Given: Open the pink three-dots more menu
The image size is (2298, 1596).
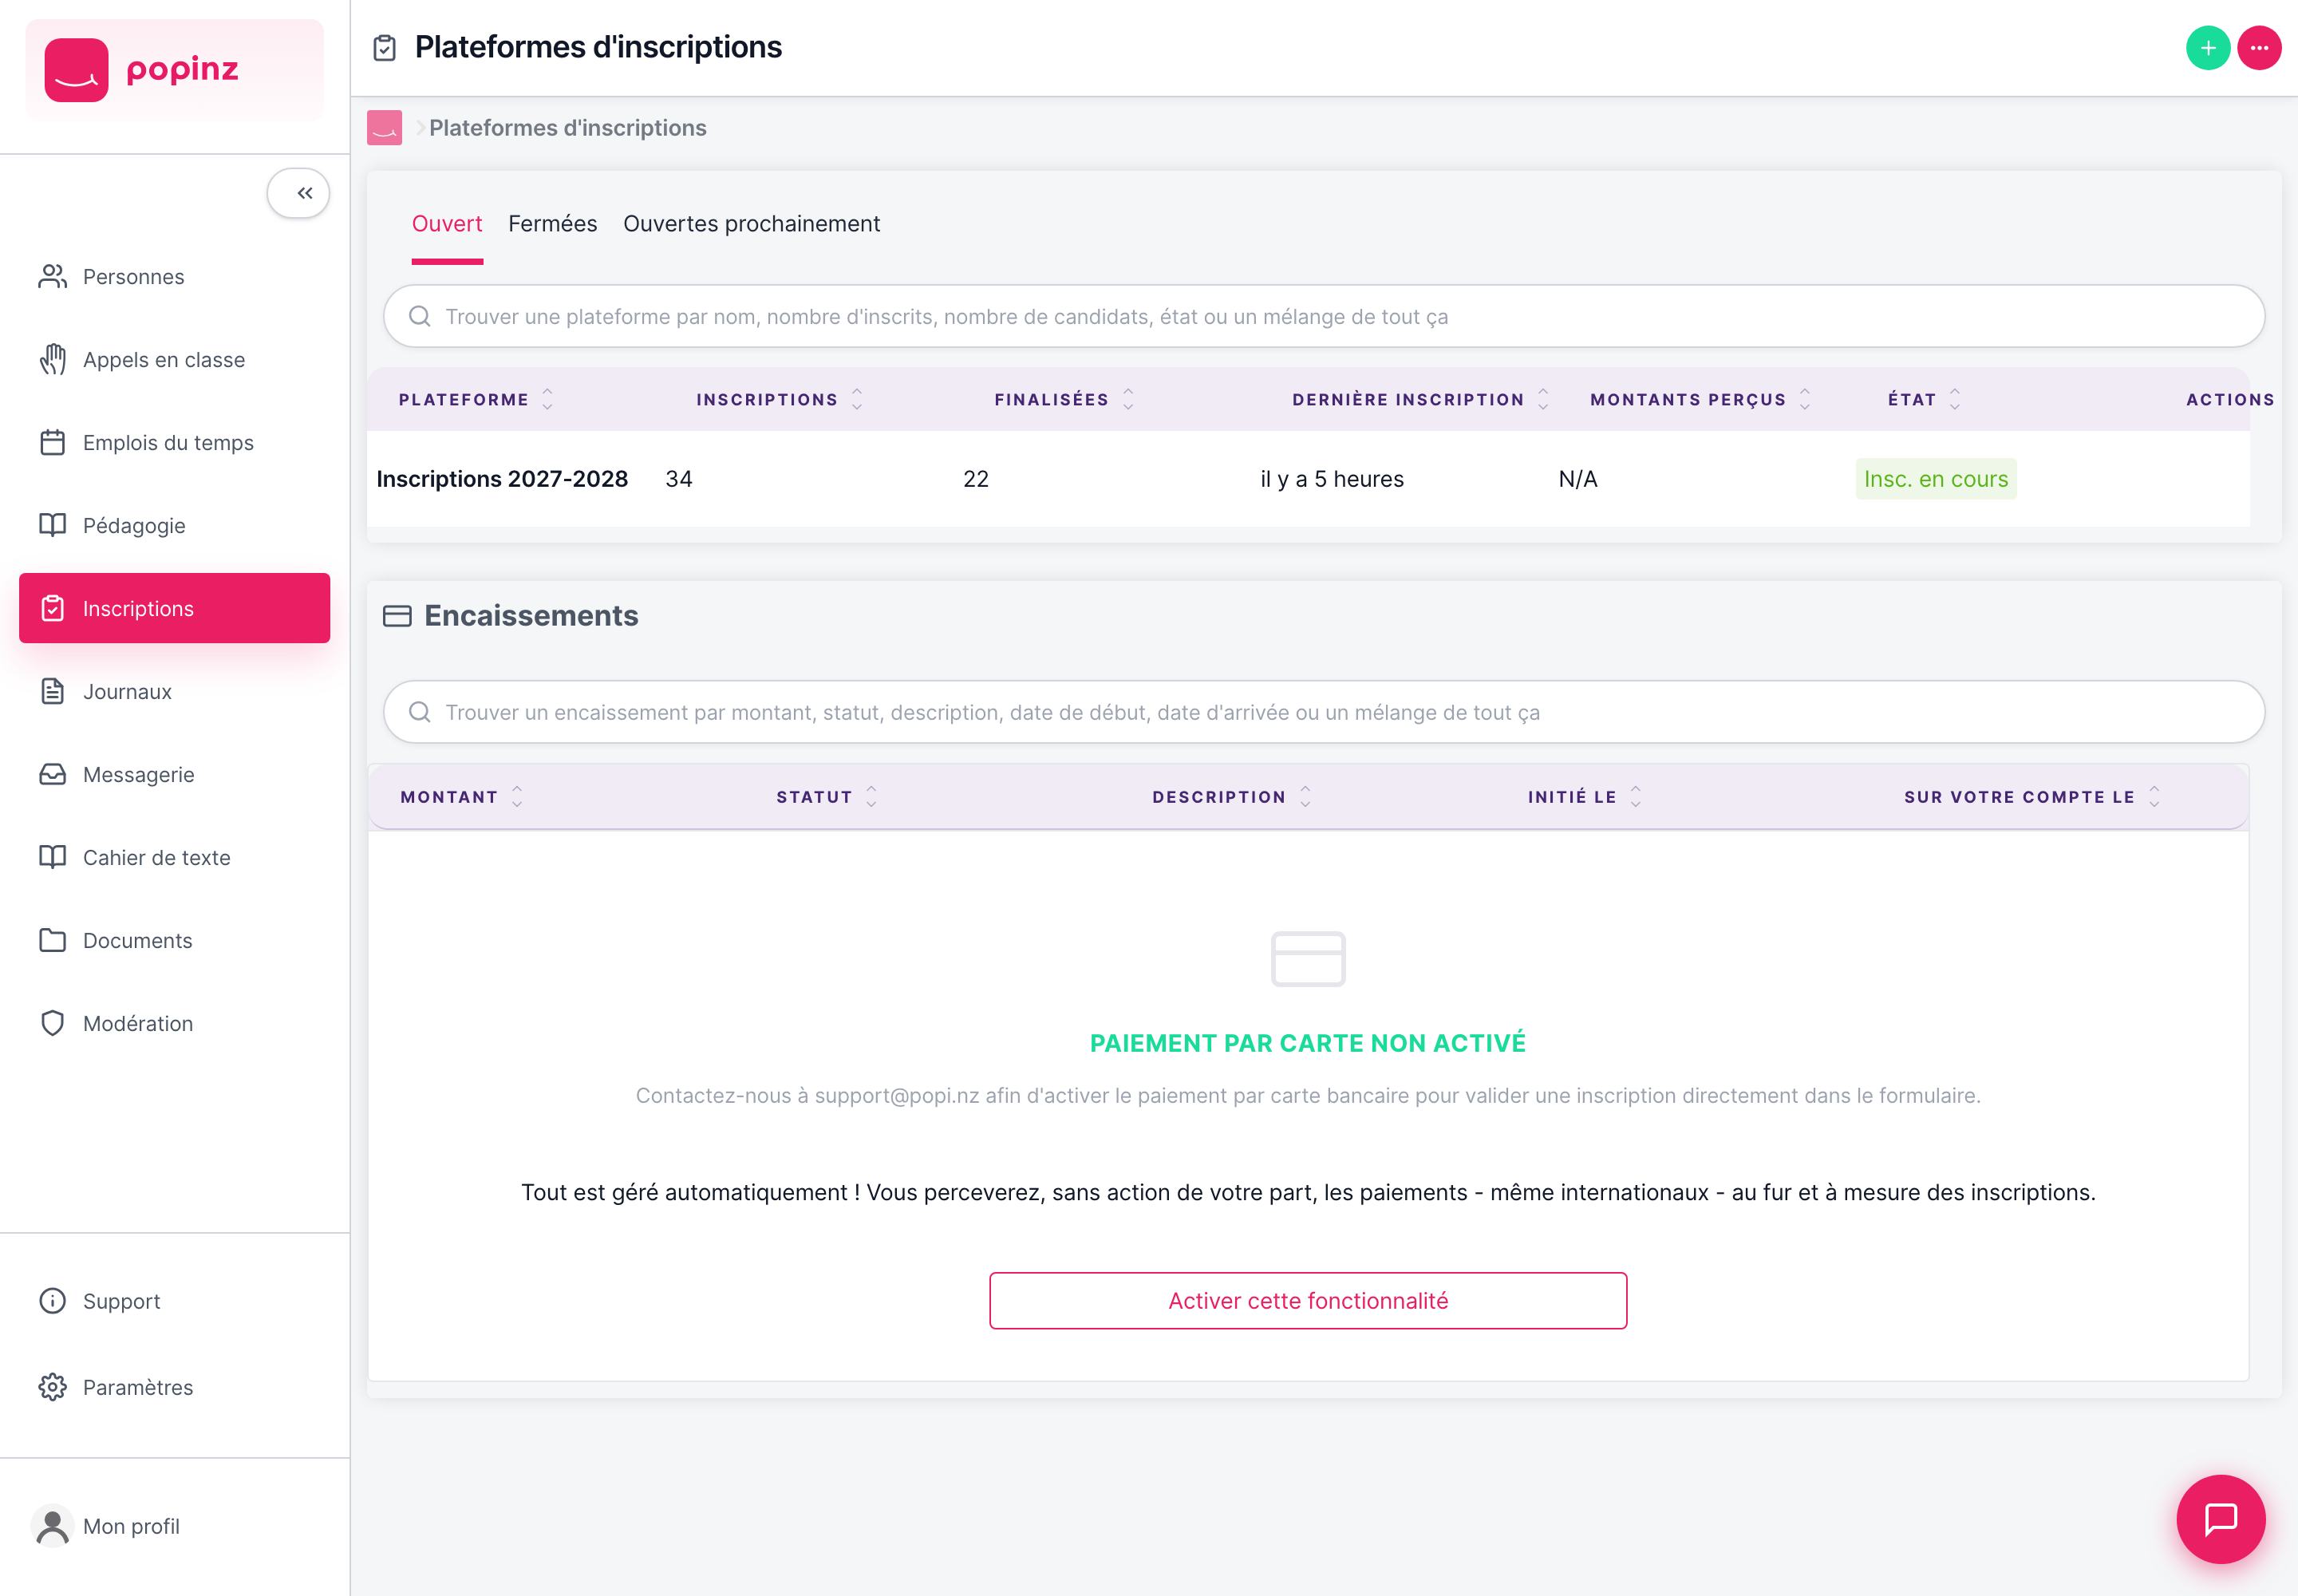Looking at the screenshot, I should click(x=2259, y=48).
